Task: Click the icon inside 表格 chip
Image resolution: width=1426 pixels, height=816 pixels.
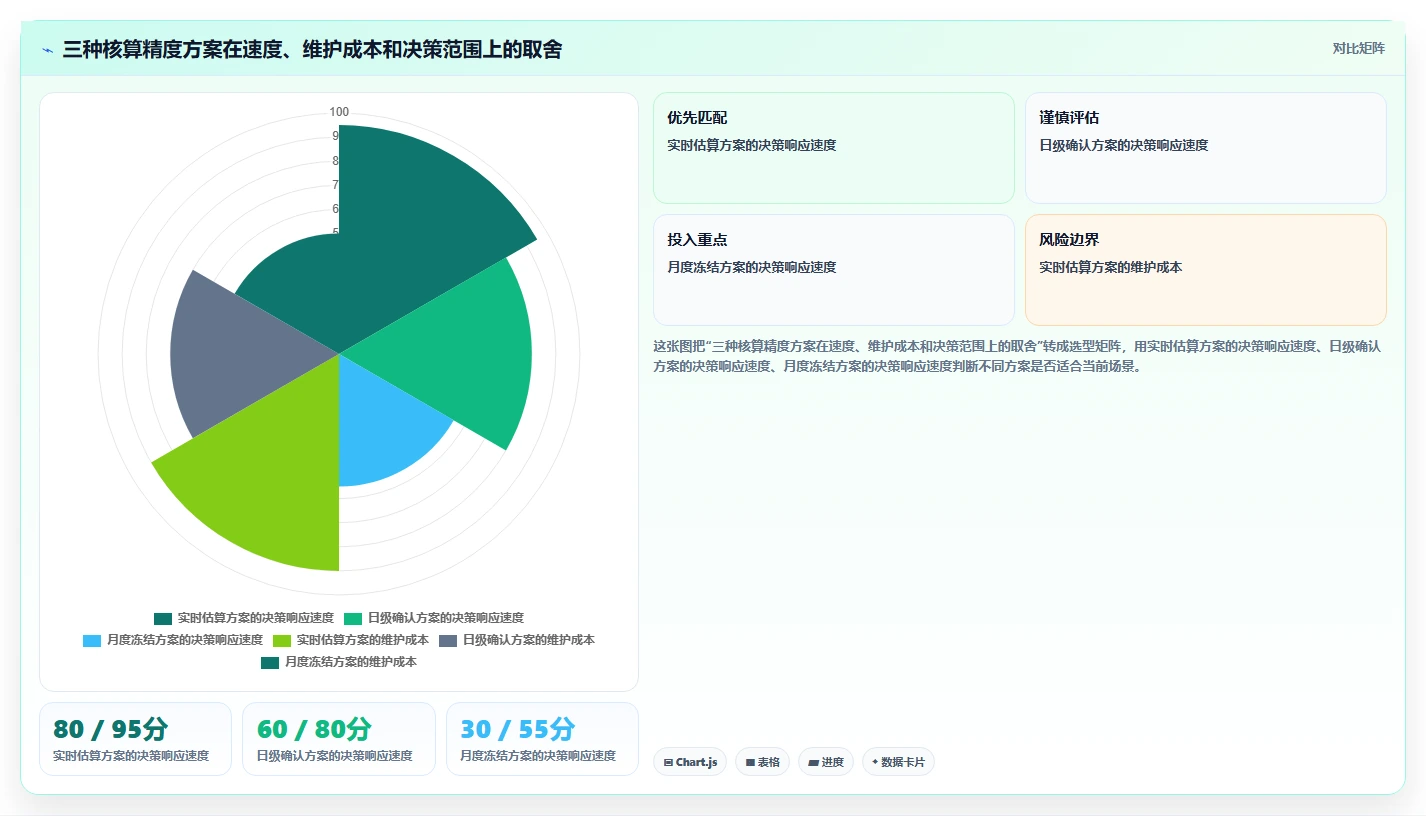Action: click(x=750, y=763)
